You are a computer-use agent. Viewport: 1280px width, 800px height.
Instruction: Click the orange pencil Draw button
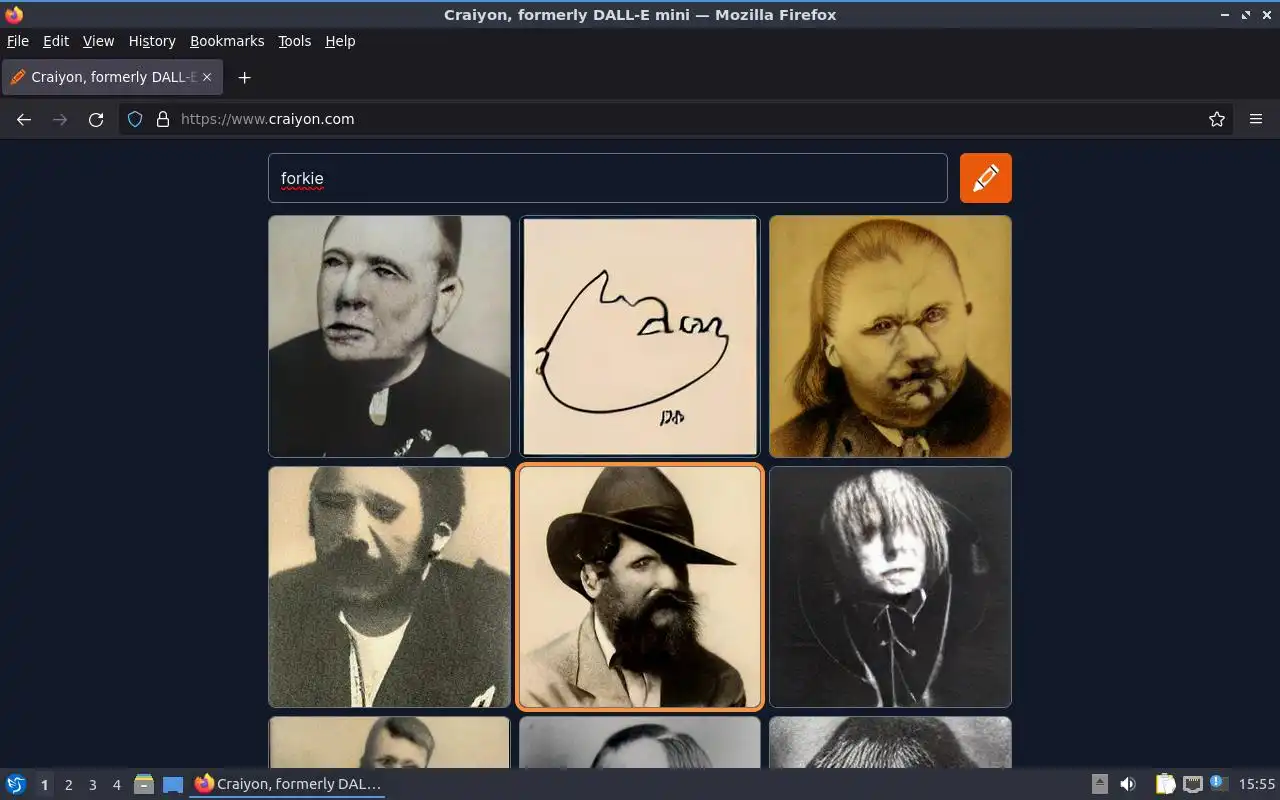(985, 178)
